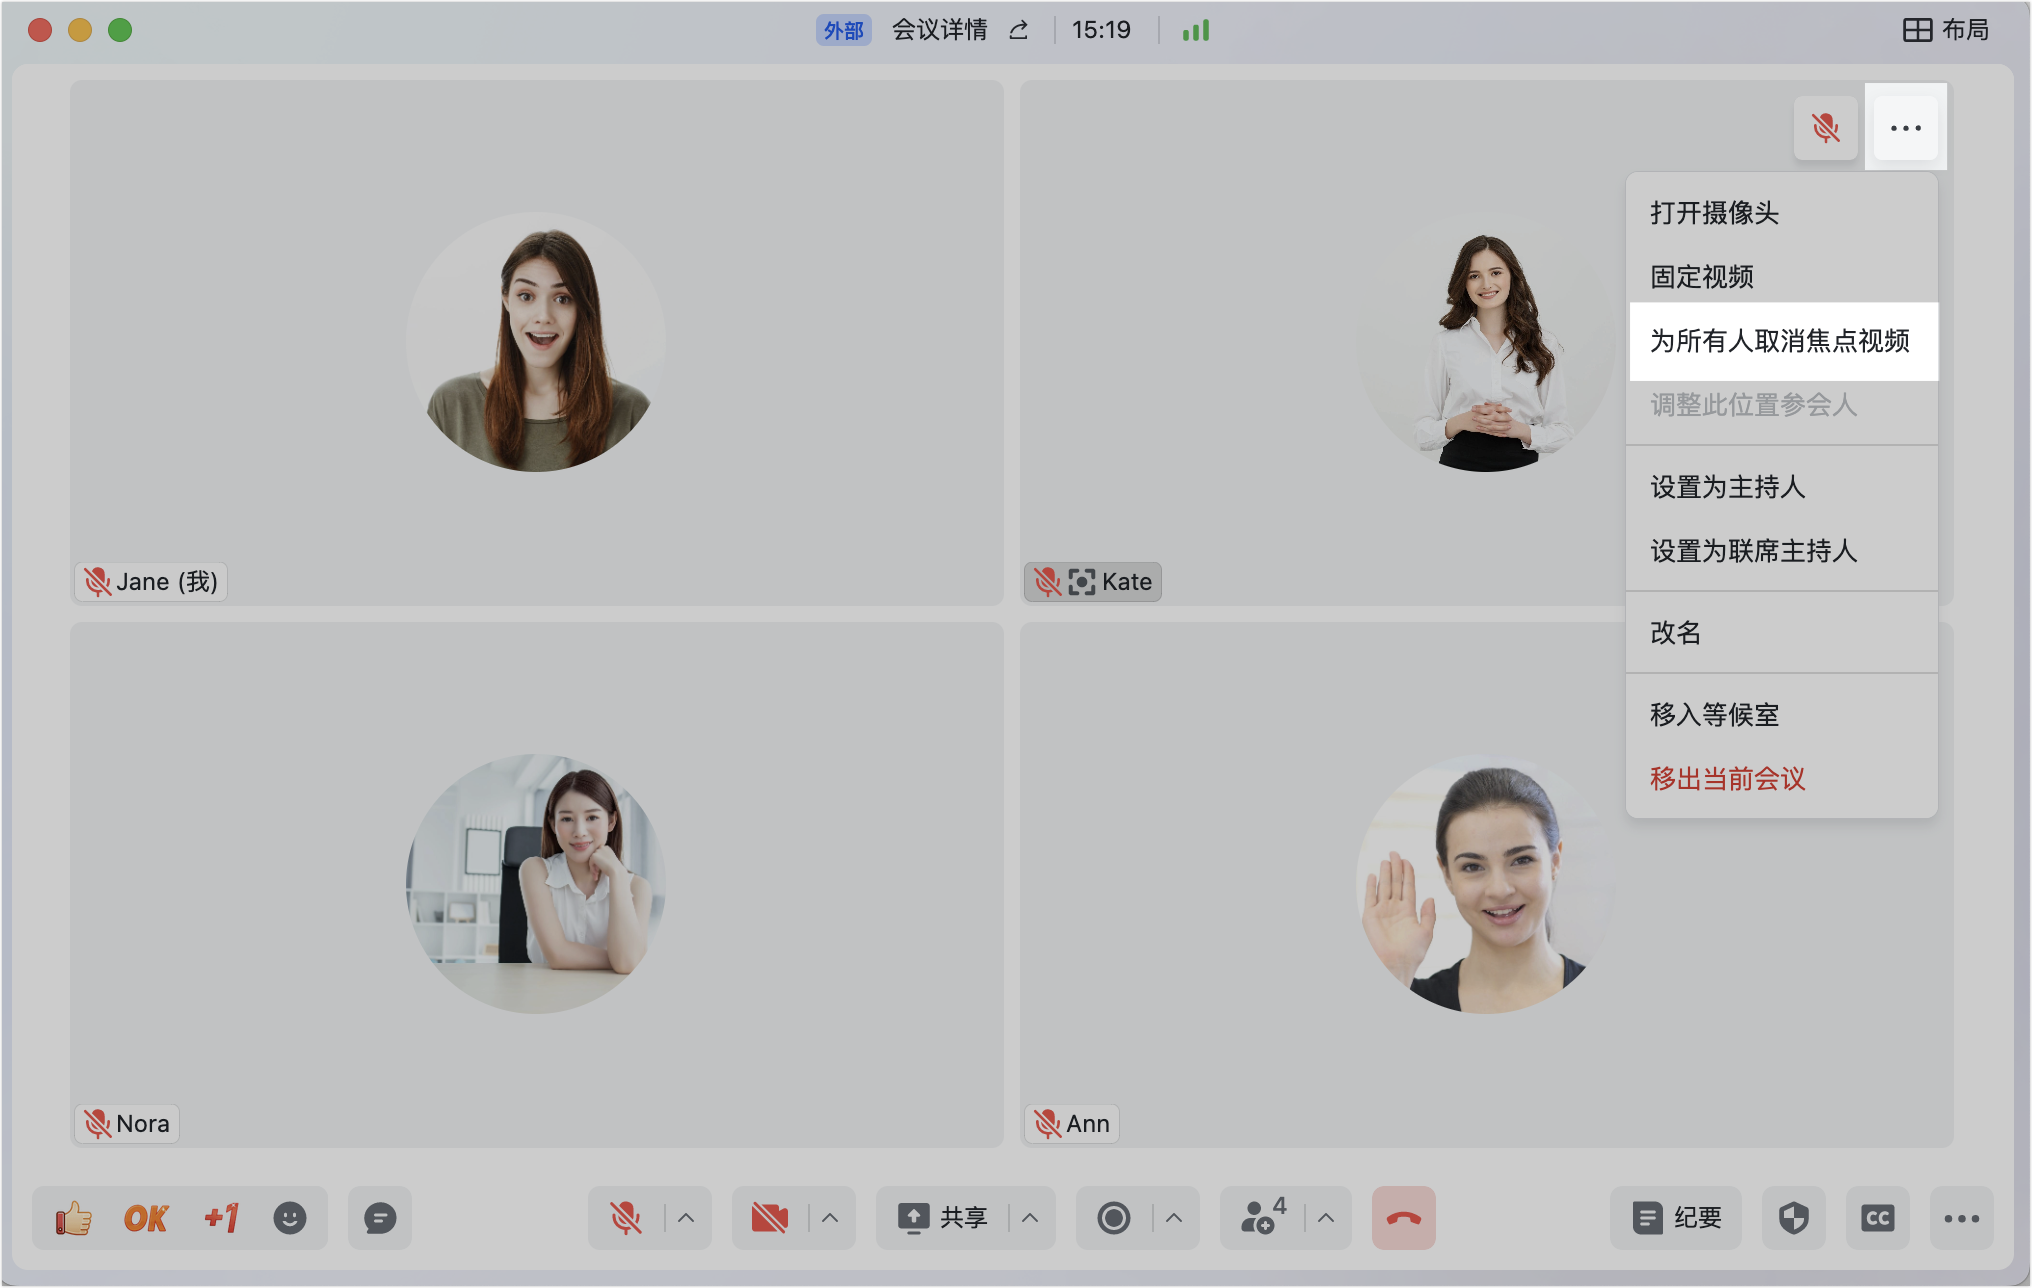Expand microphone options arrow

coord(686,1218)
